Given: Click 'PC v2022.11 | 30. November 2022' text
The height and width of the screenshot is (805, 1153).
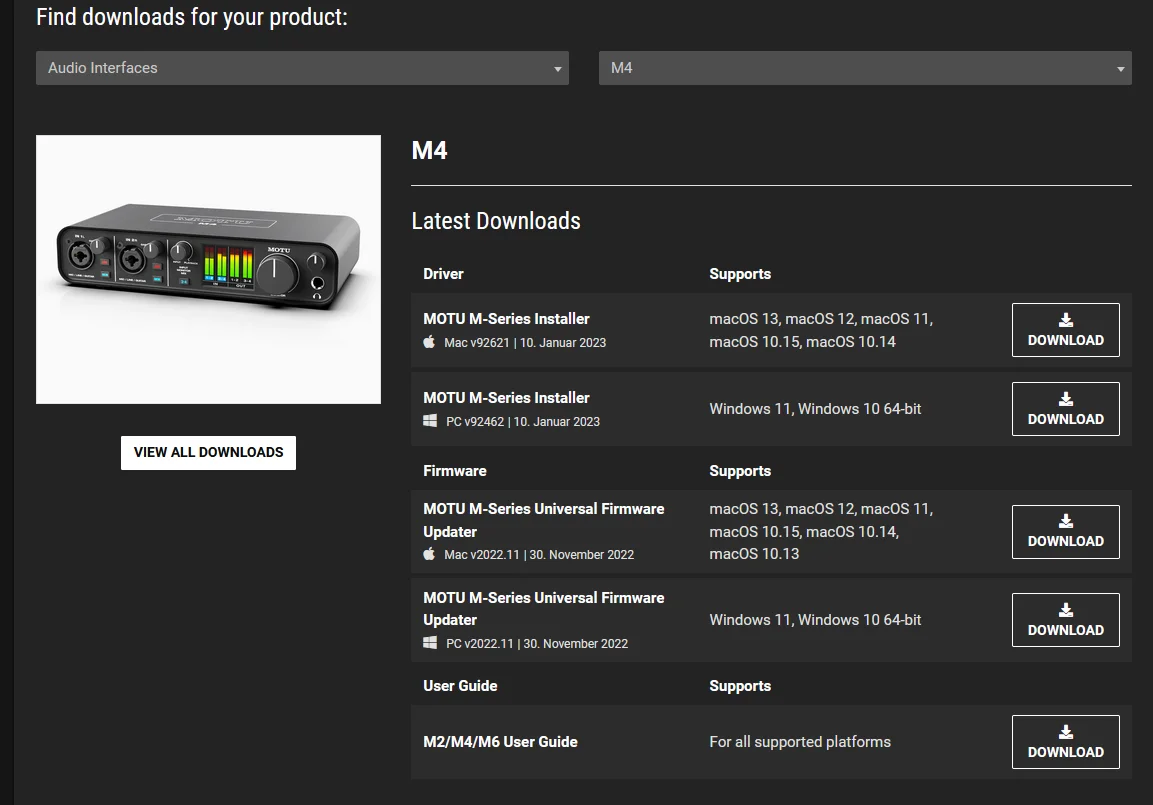Looking at the screenshot, I should click(x=537, y=644).
